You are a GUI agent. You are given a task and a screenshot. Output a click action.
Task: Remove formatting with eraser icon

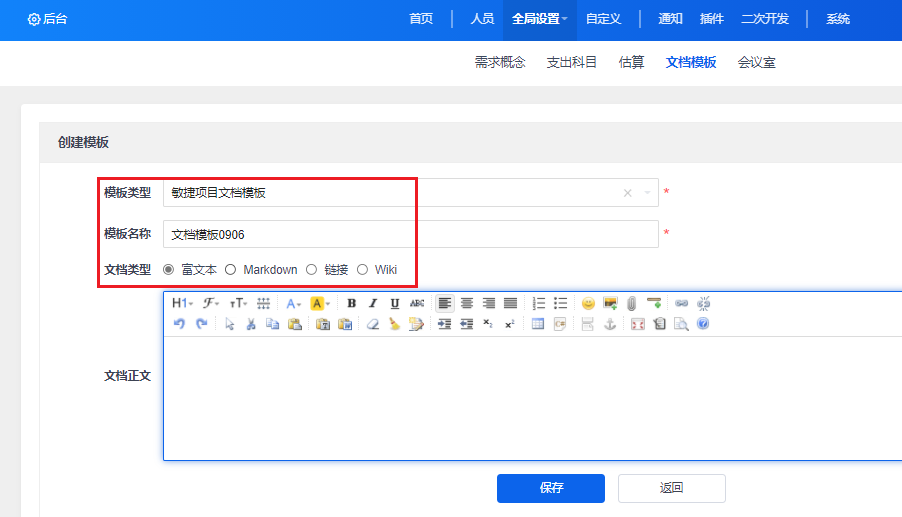tap(373, 324)
